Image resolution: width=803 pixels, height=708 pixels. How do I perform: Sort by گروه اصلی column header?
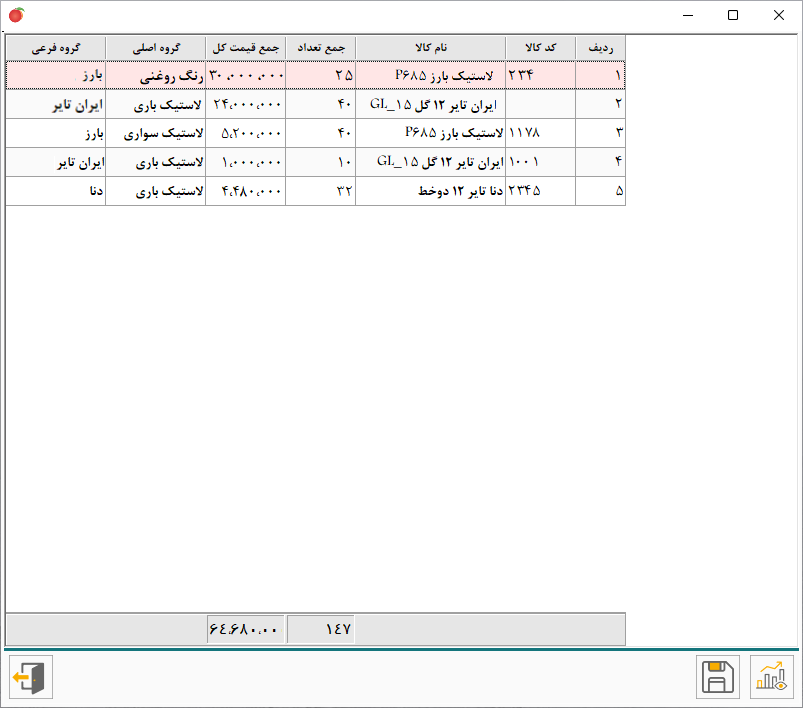pyautogui.click(x=156, y=48)
